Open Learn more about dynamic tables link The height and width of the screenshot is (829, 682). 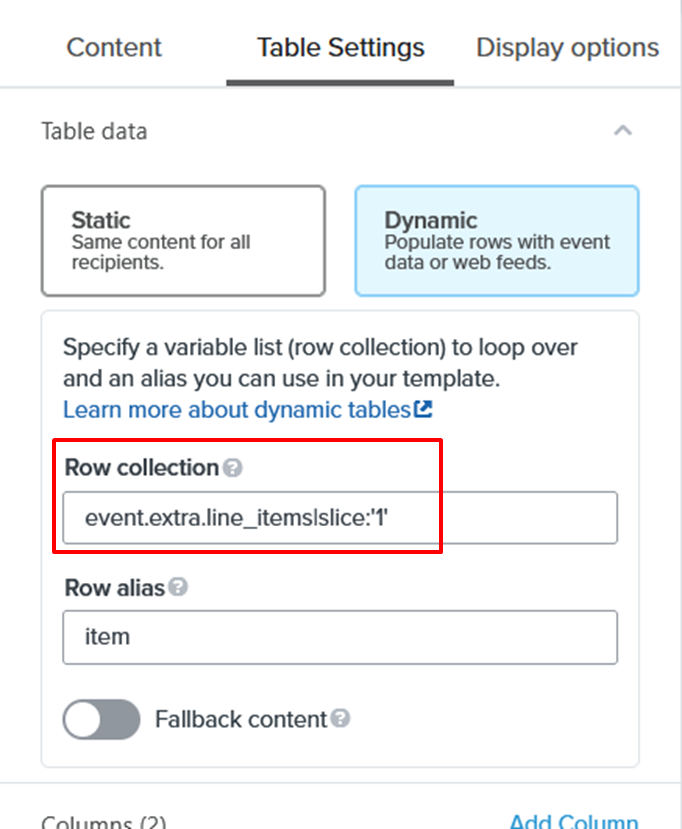point(238,409)
